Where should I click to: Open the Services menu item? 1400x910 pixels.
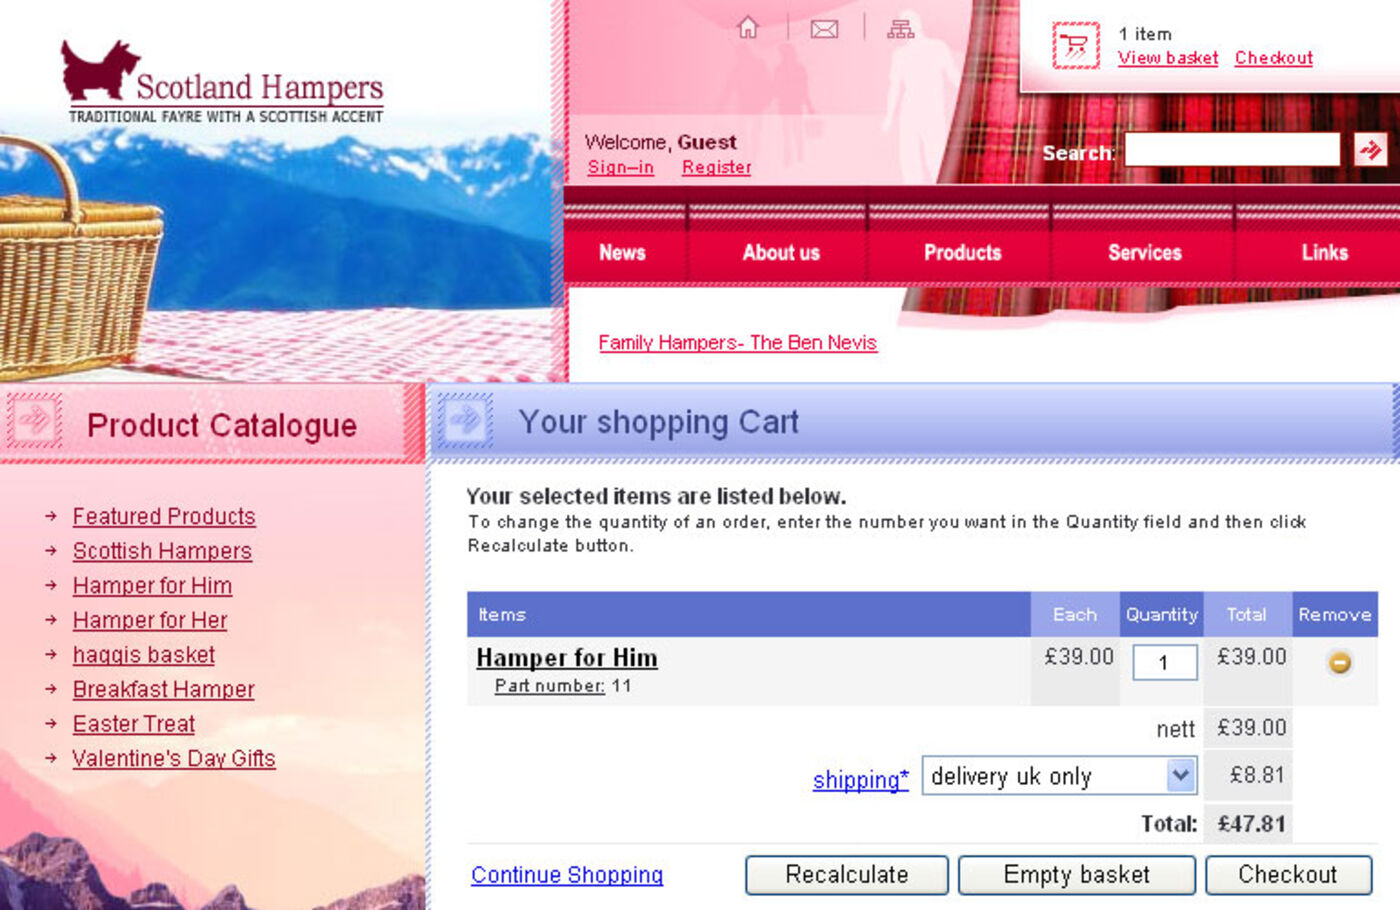[1144, 253]
